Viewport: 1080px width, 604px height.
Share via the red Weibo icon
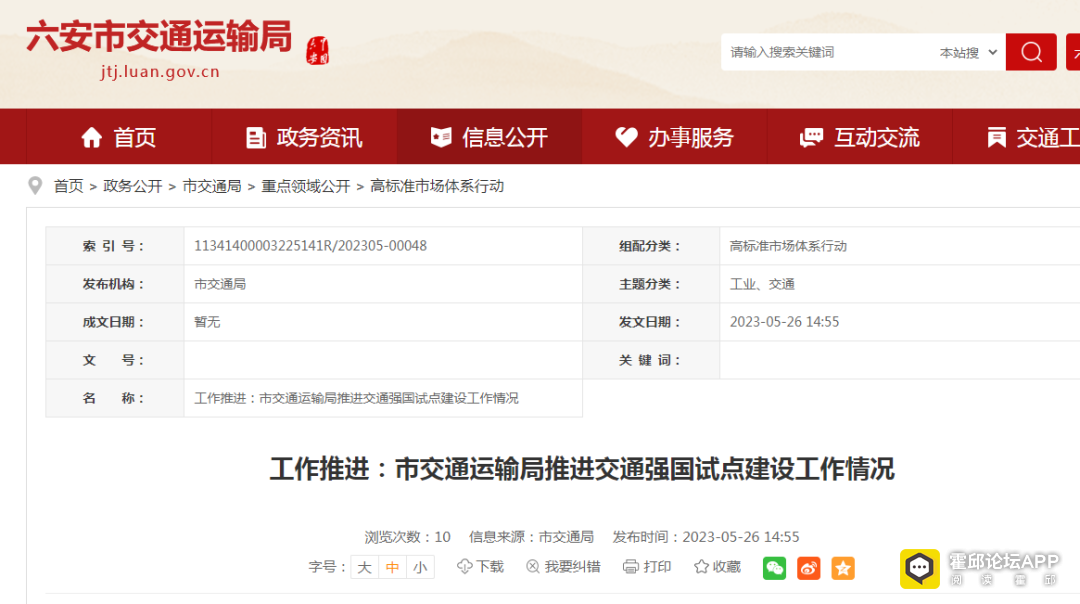coord(809,568)
